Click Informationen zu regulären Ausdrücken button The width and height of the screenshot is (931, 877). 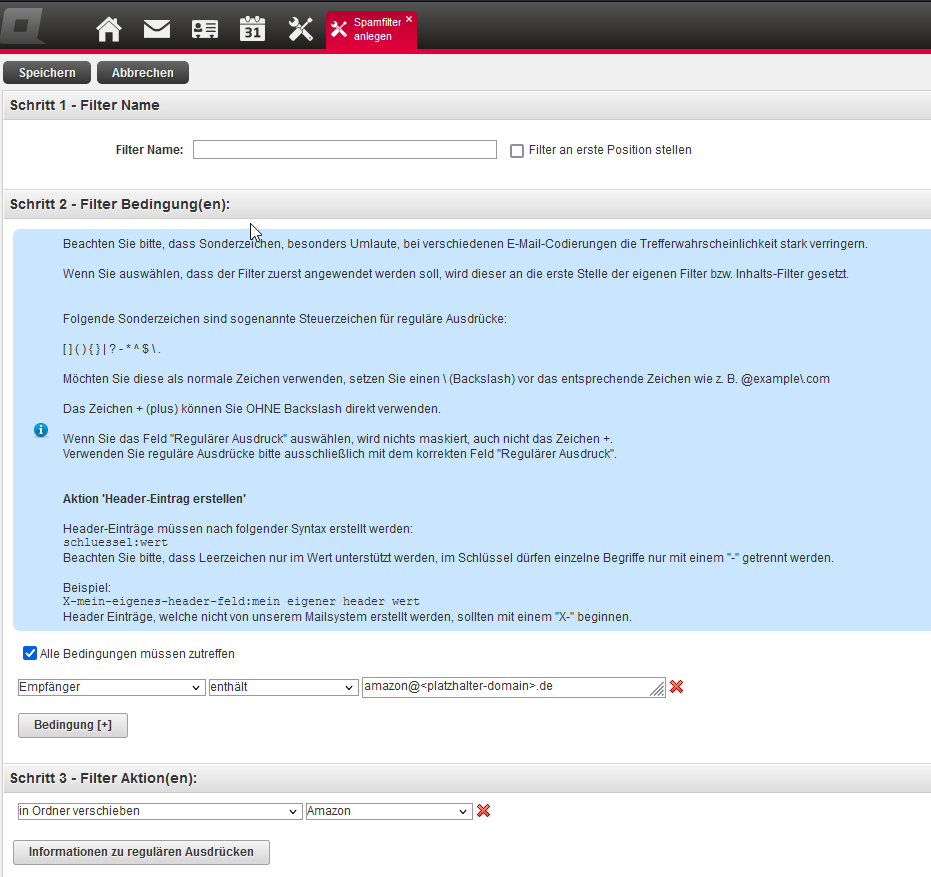(x=141, y=852)
